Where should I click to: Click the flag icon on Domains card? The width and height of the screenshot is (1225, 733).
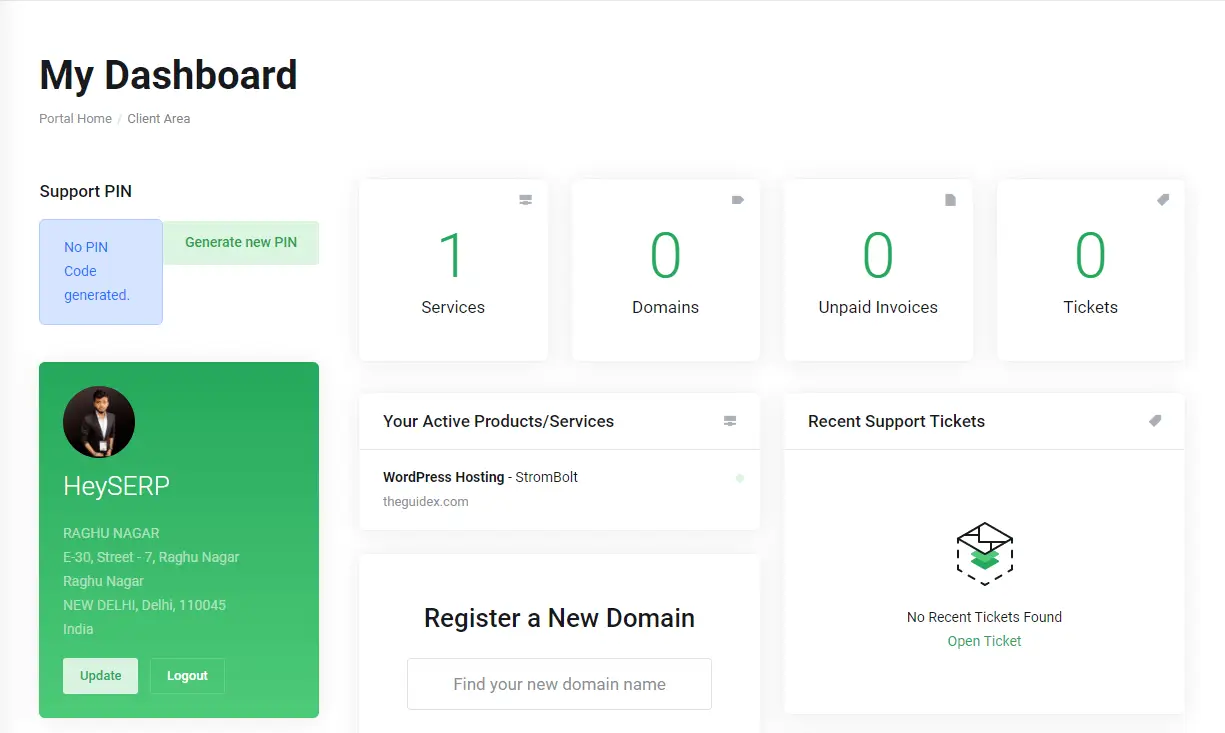pos(738,200)
